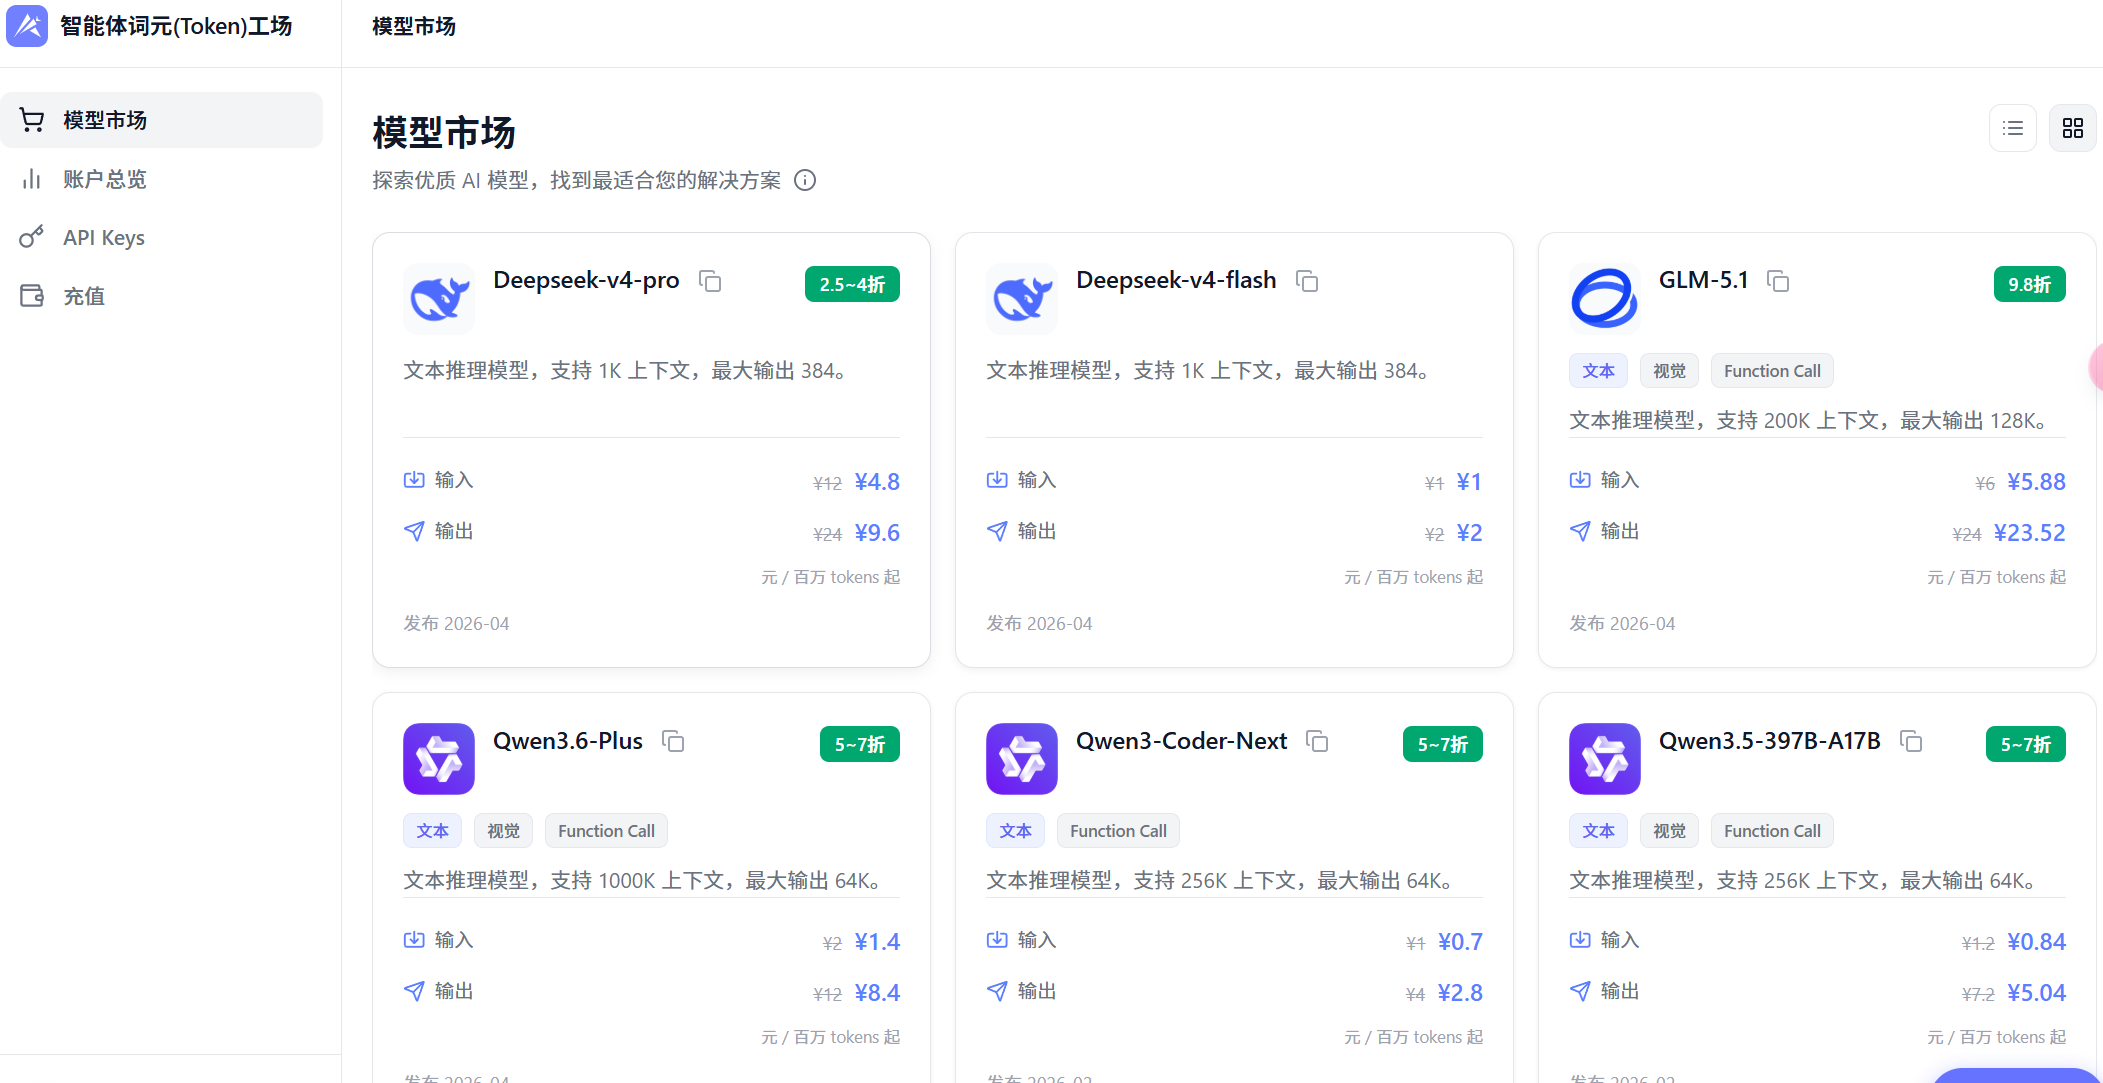The image size is (2103, 1083).
Task: Copy the GLM-5.1 model name
Action: [1778, 281]
